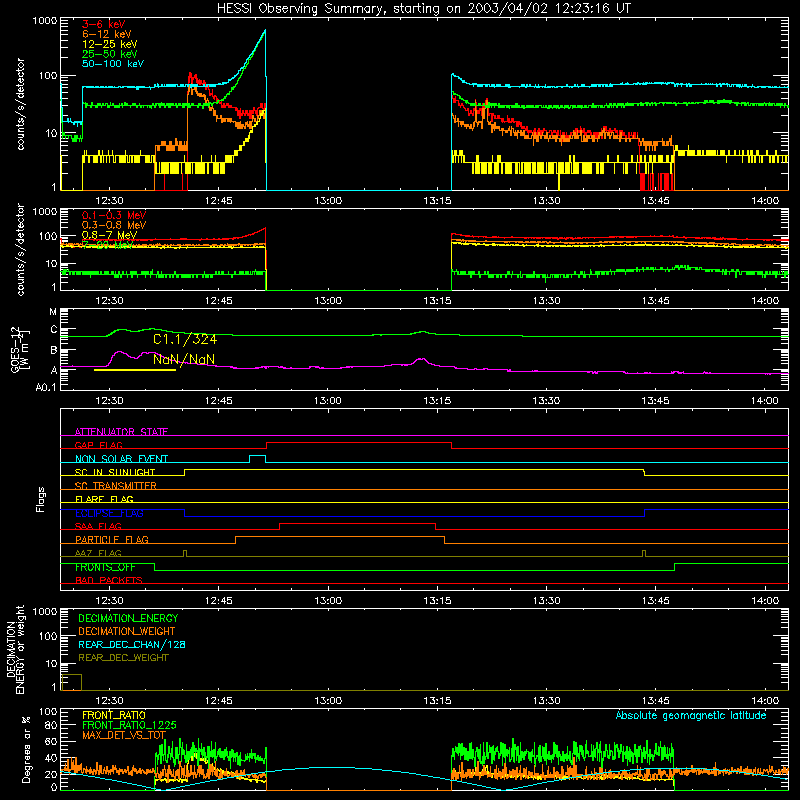Screen dimensions: 800x800
Task: Select the BAD_PACKETS flag label
Action: [109, 580]
